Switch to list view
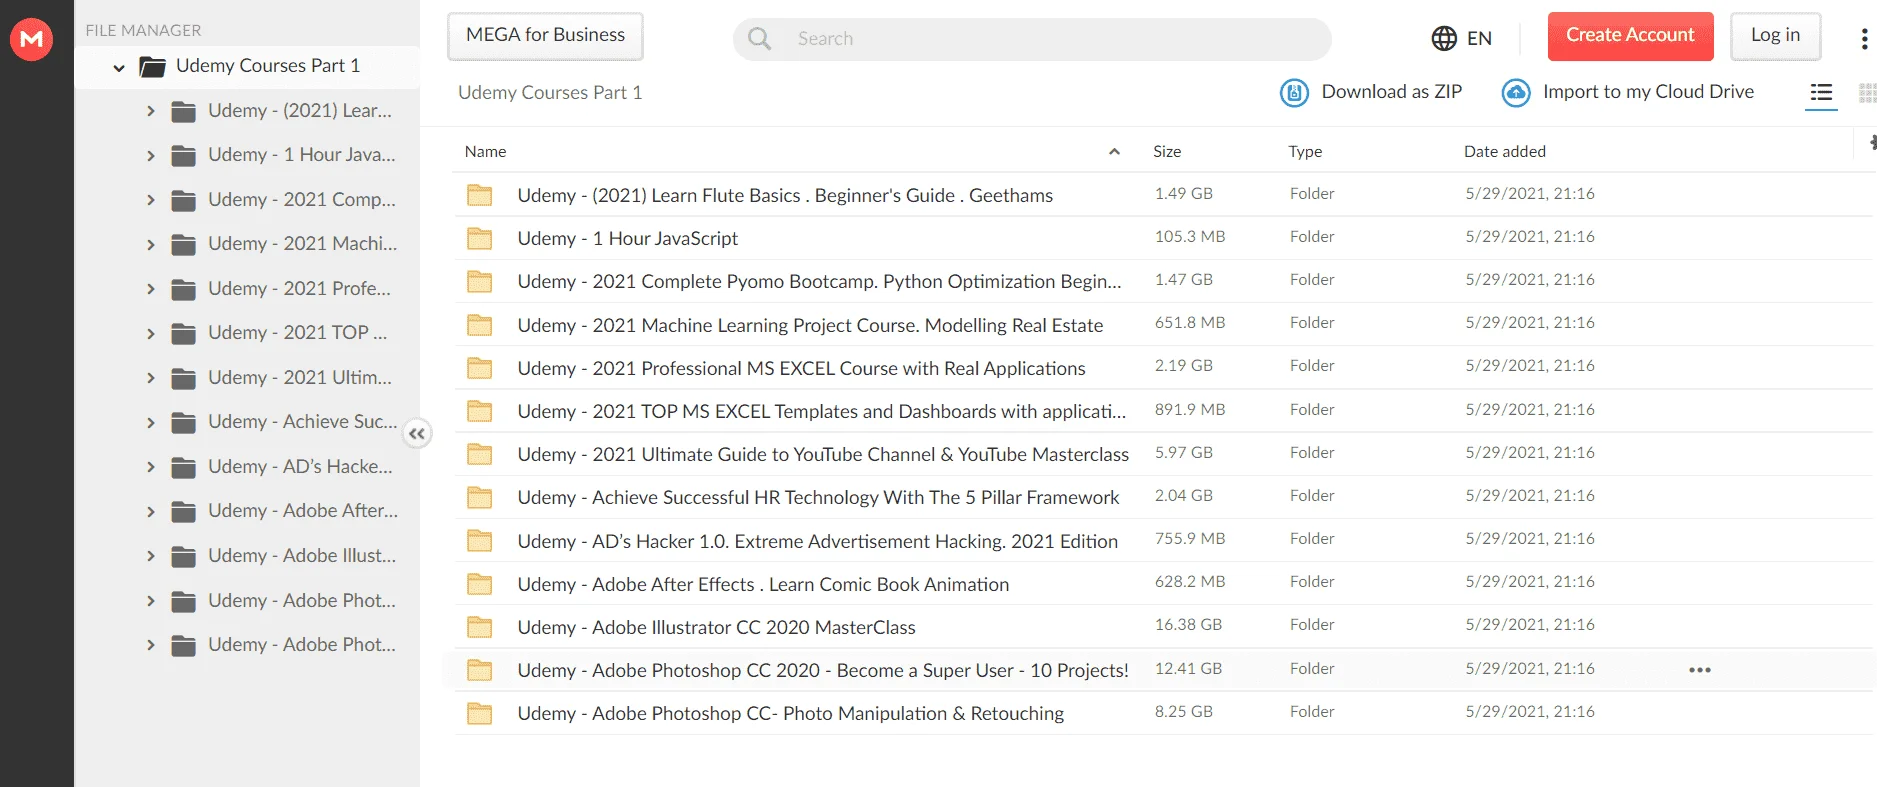Image resolution: width=1877 pixels, height=787 pixels. coord(1821,93)
